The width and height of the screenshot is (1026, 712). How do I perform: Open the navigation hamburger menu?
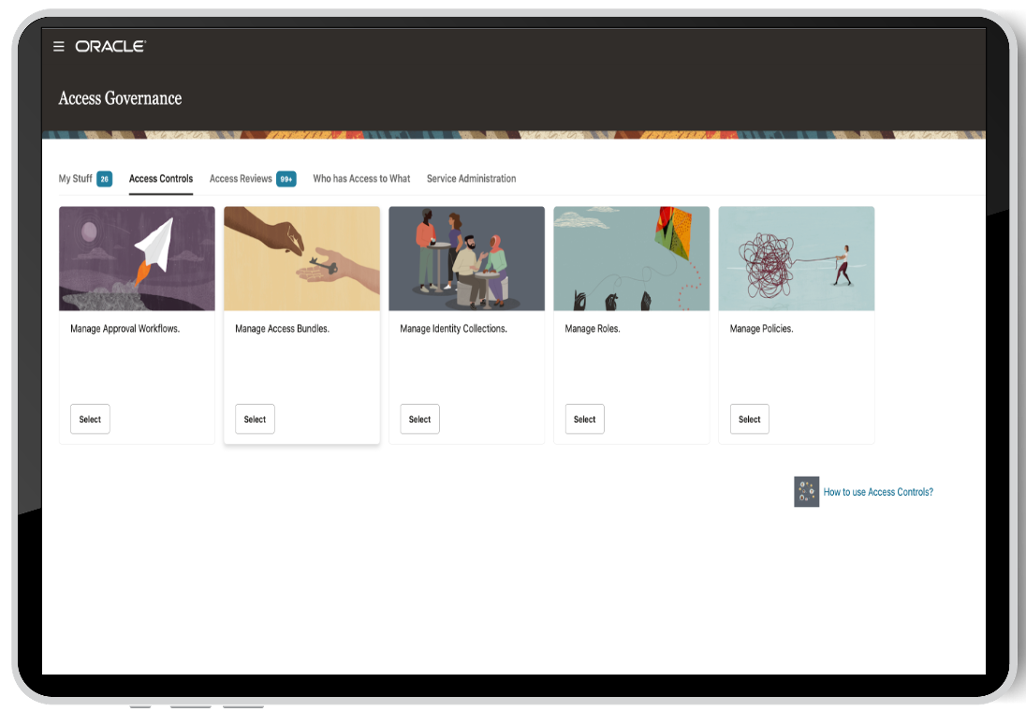(58, 45)
